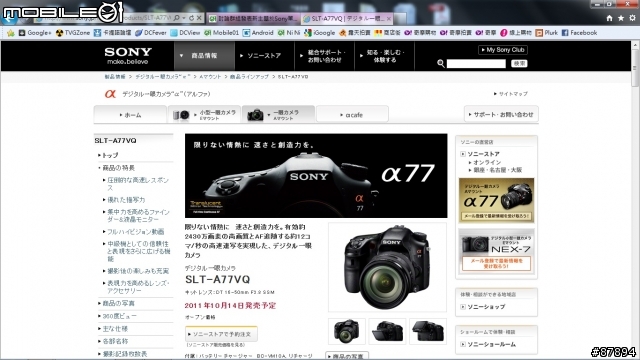Screen dimensions: 640x360
Task: Open the トップ sidebar item
Action: (110, 155)
